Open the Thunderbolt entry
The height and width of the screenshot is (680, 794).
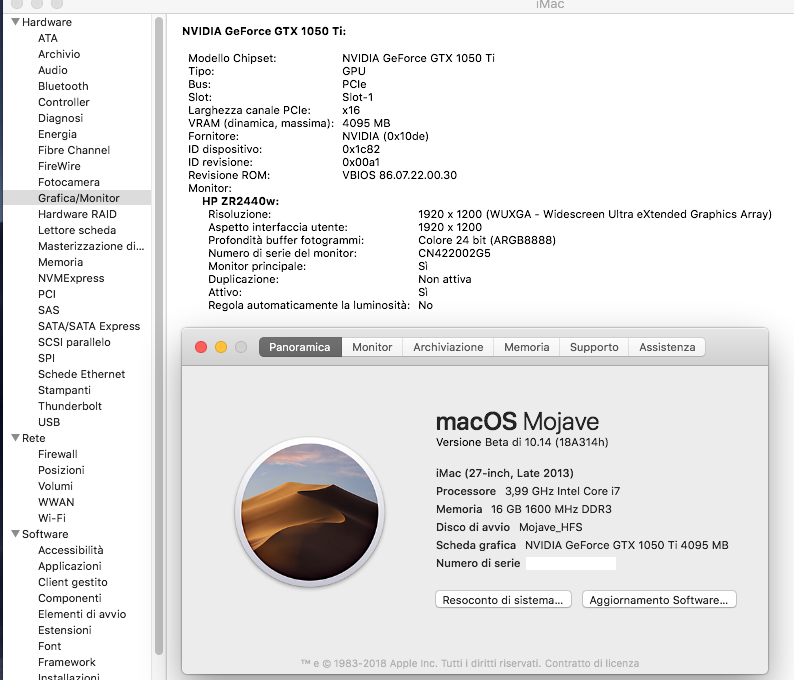[69, 406]
